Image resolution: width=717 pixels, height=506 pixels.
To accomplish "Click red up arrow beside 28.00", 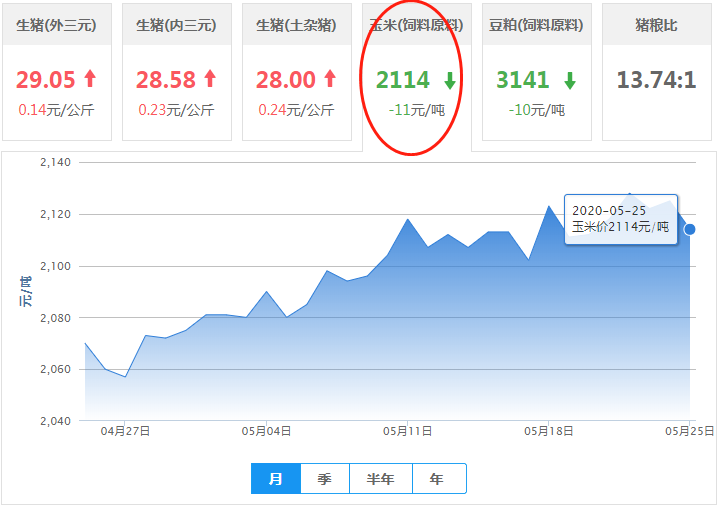I will [x=330, y=78].
